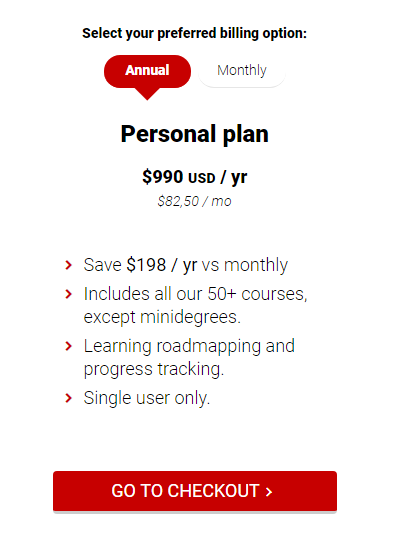This screenshot has width=394, height=546.
Task: Switch to Monthly billing option
Action: [242, 71]
